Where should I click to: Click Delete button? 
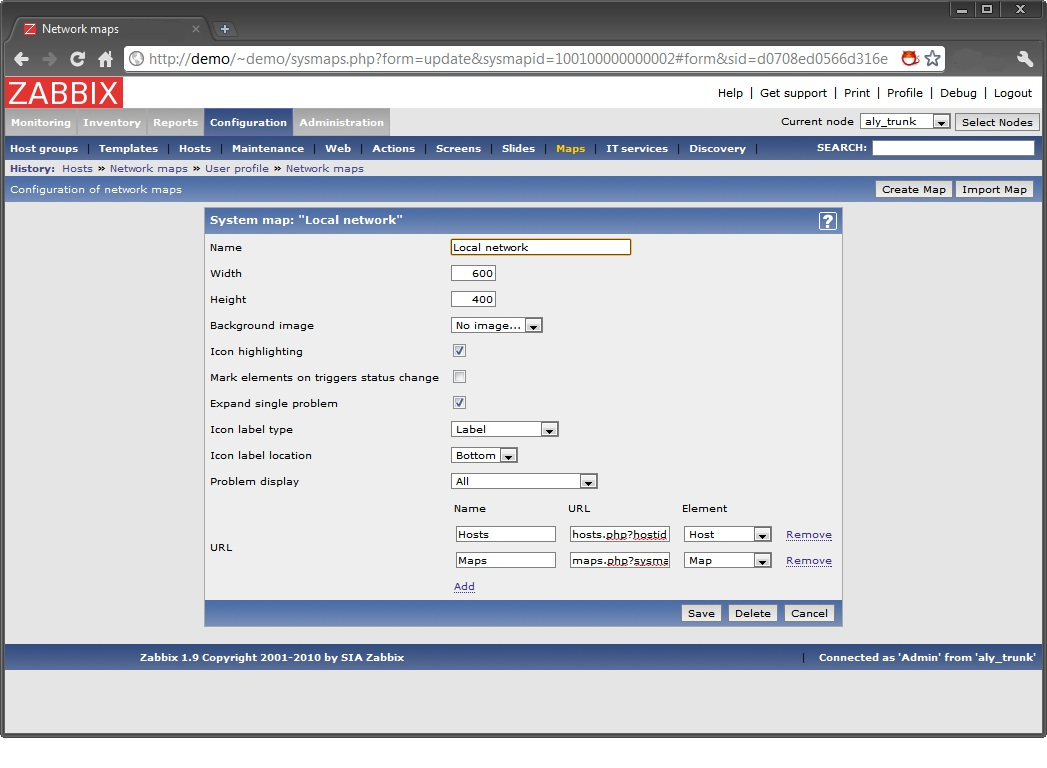pos(753,613)
